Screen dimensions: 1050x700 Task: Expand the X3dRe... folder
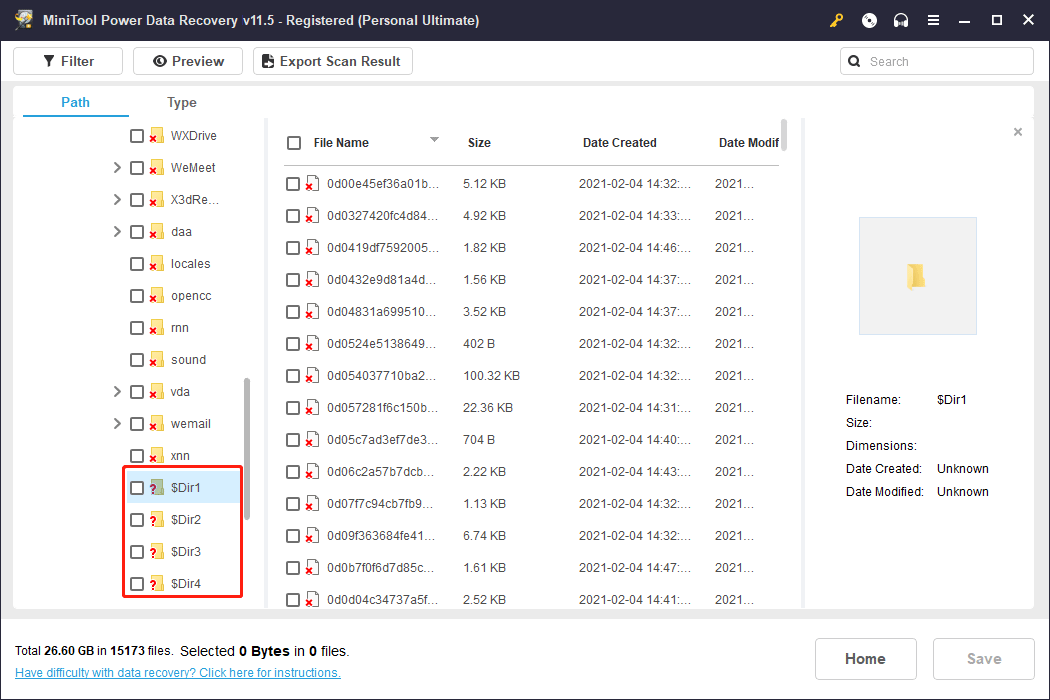(117, 200)
